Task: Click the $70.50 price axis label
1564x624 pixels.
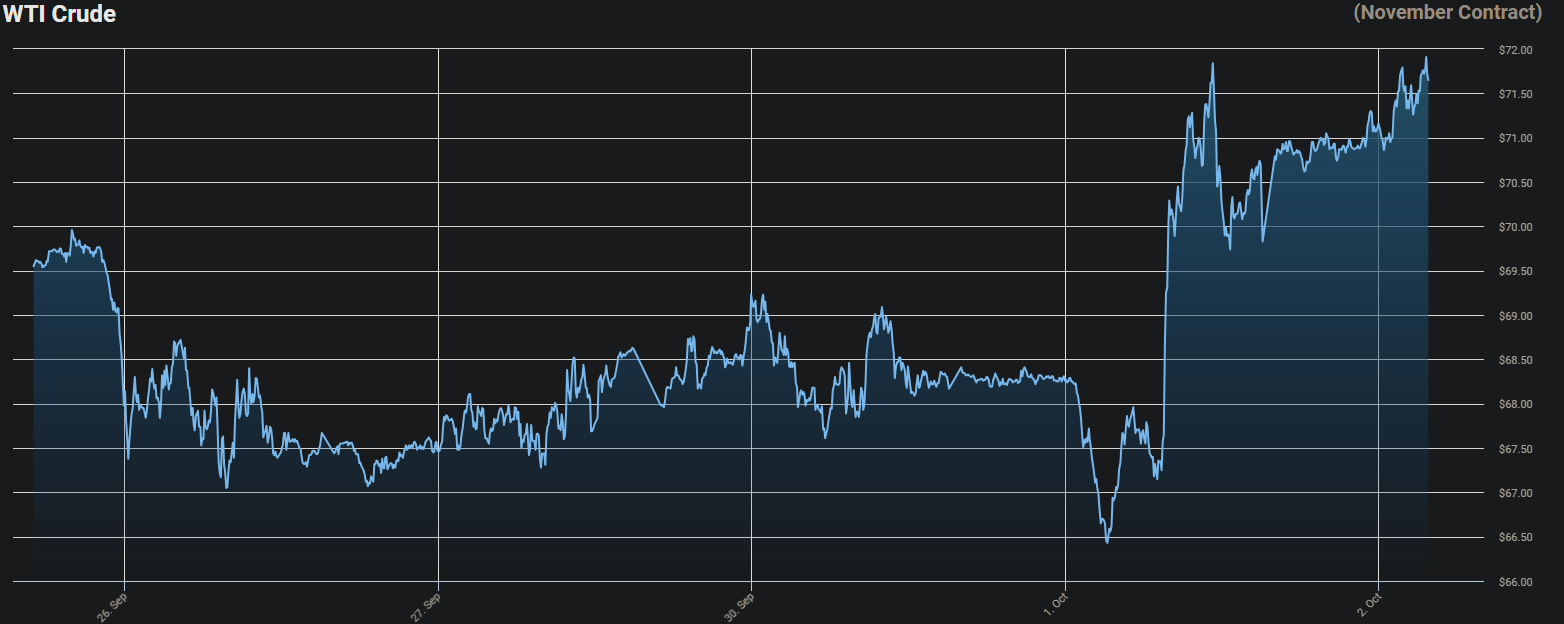Action: click(1516, 183)
